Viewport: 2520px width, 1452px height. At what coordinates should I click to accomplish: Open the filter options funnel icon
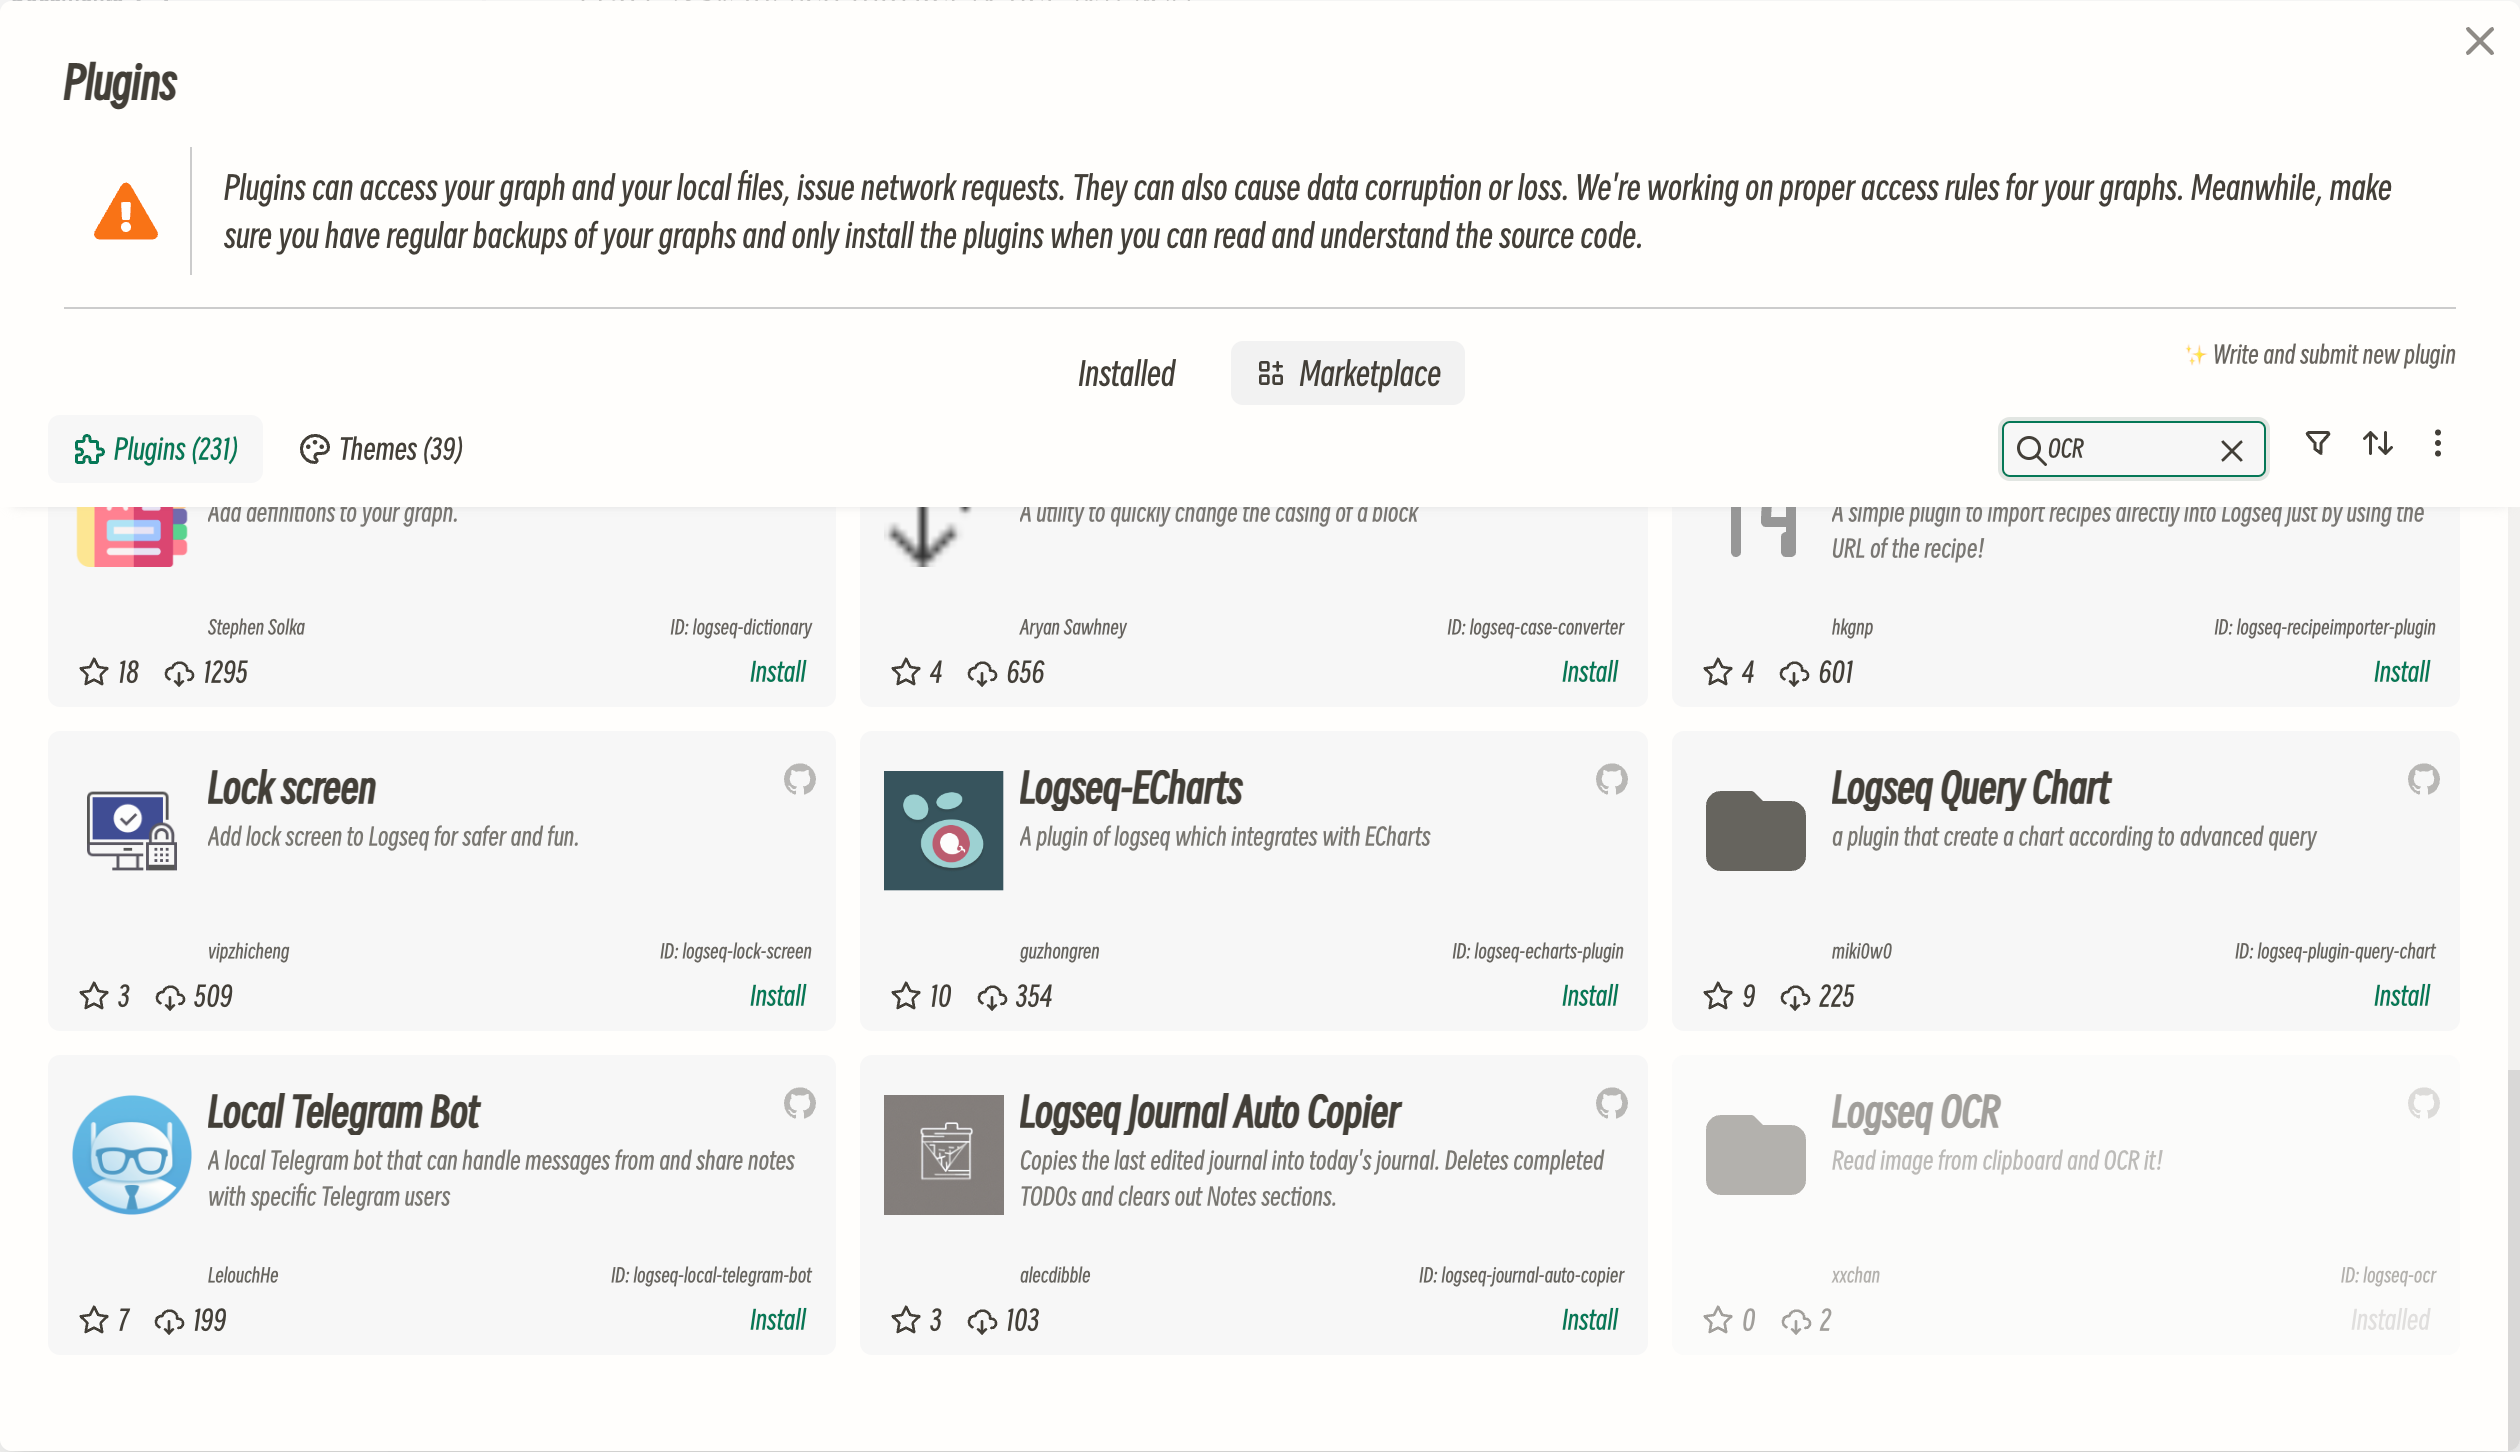click(x=2317, y=444)
